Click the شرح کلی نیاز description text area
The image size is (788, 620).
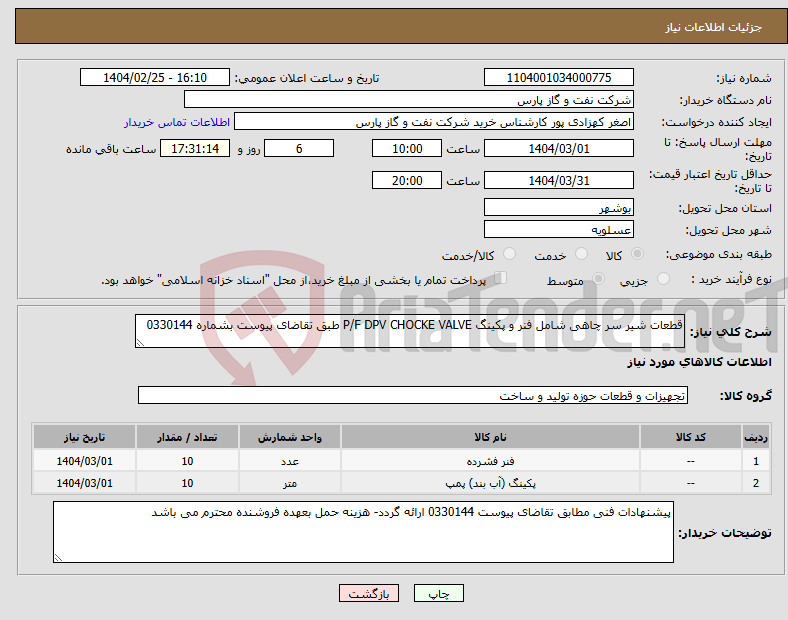[x=410, y=331]
